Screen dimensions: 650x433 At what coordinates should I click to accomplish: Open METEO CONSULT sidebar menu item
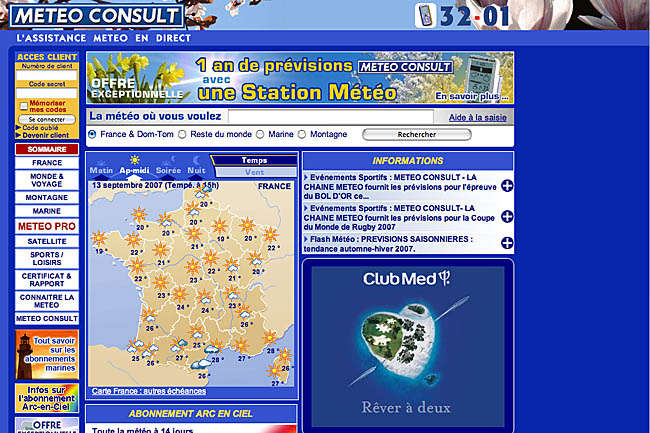47,319
